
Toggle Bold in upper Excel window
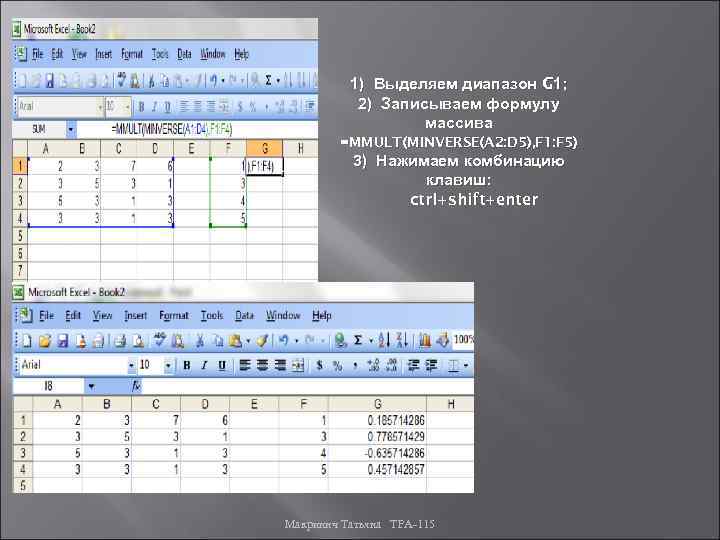point(141,107)
